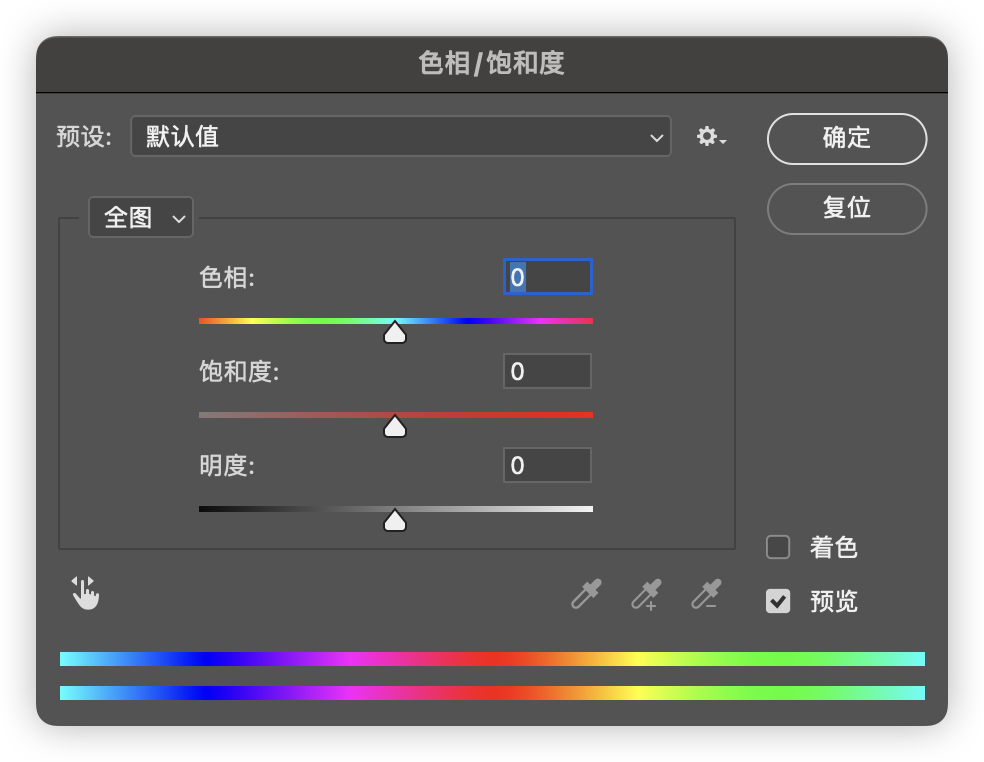Click the lower color spectrum bar

pos(492,692)
